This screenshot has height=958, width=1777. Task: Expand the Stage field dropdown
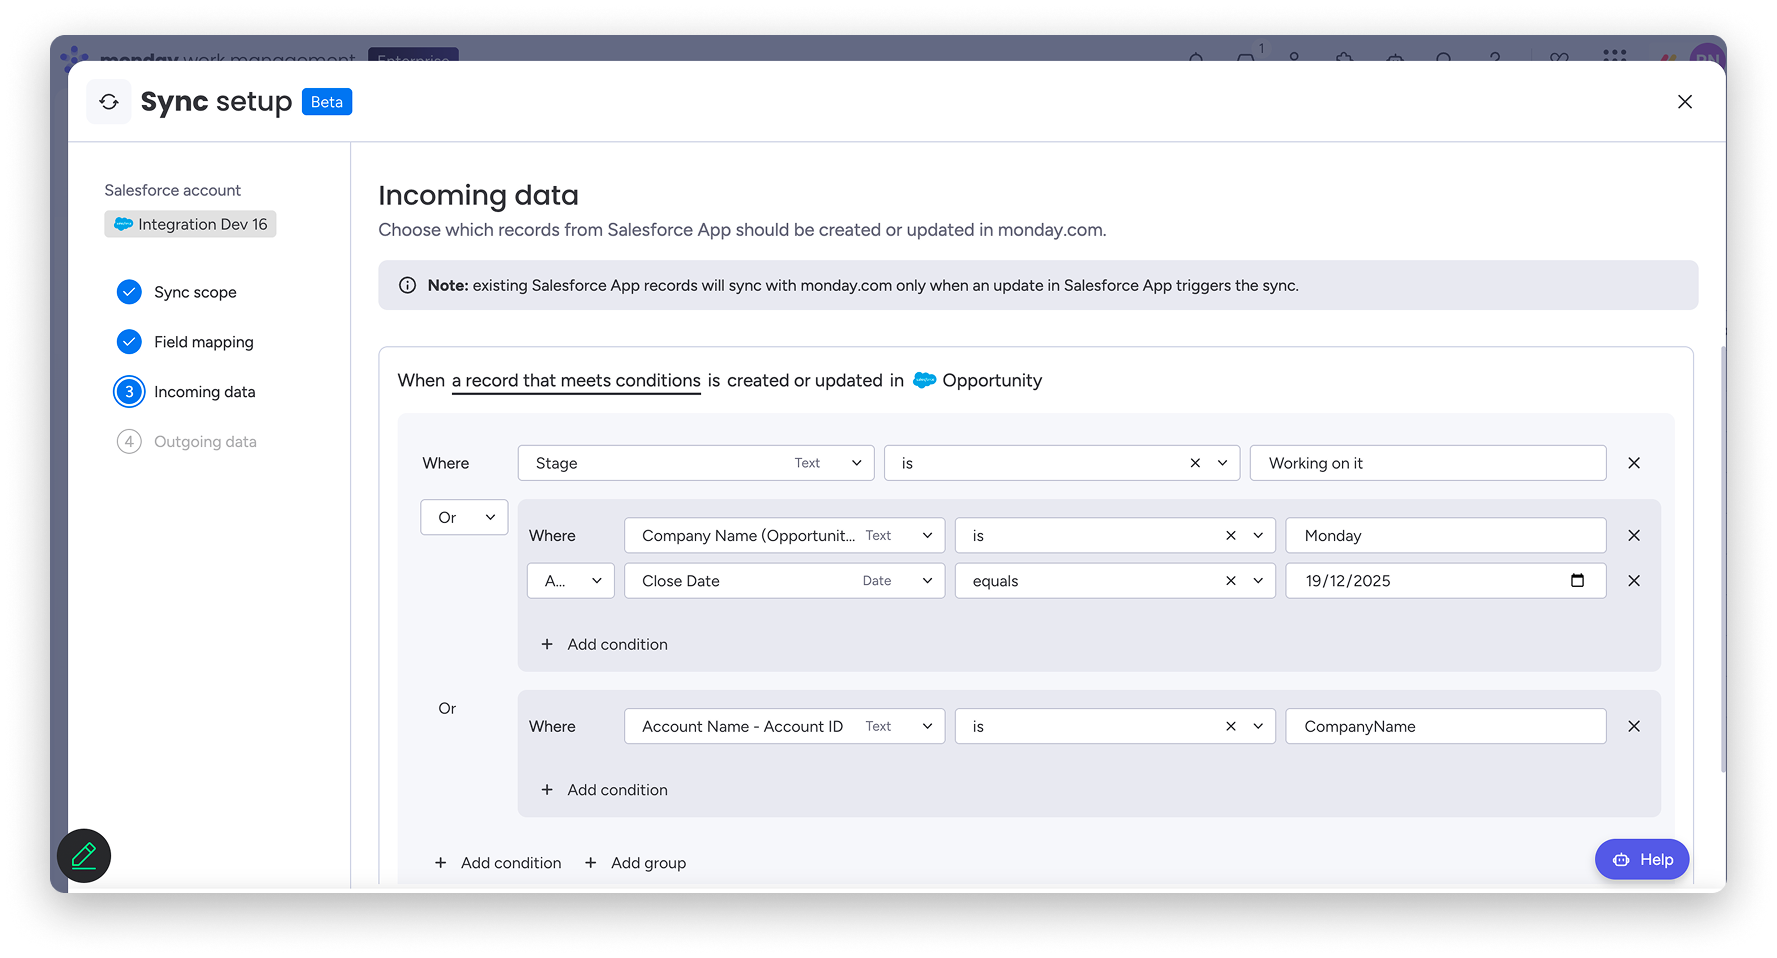point(856,463)
